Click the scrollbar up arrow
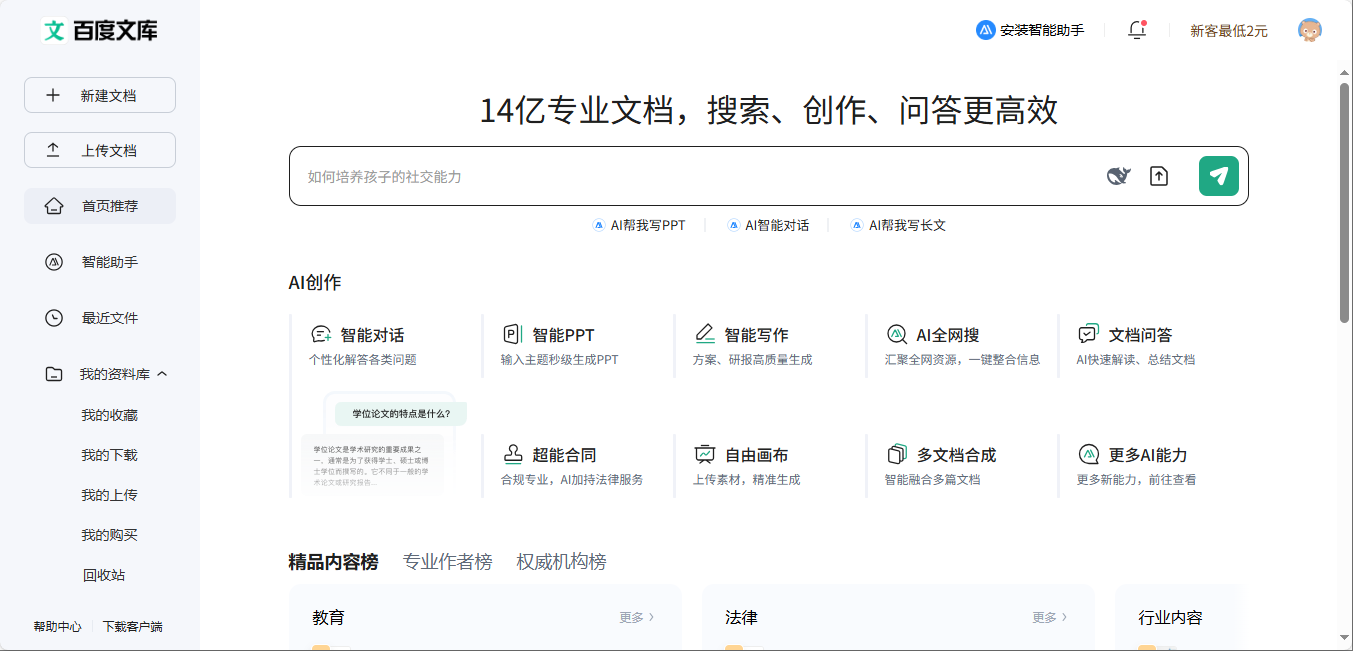This screenshot has height=651, width=1353. tap(1345, 72)
